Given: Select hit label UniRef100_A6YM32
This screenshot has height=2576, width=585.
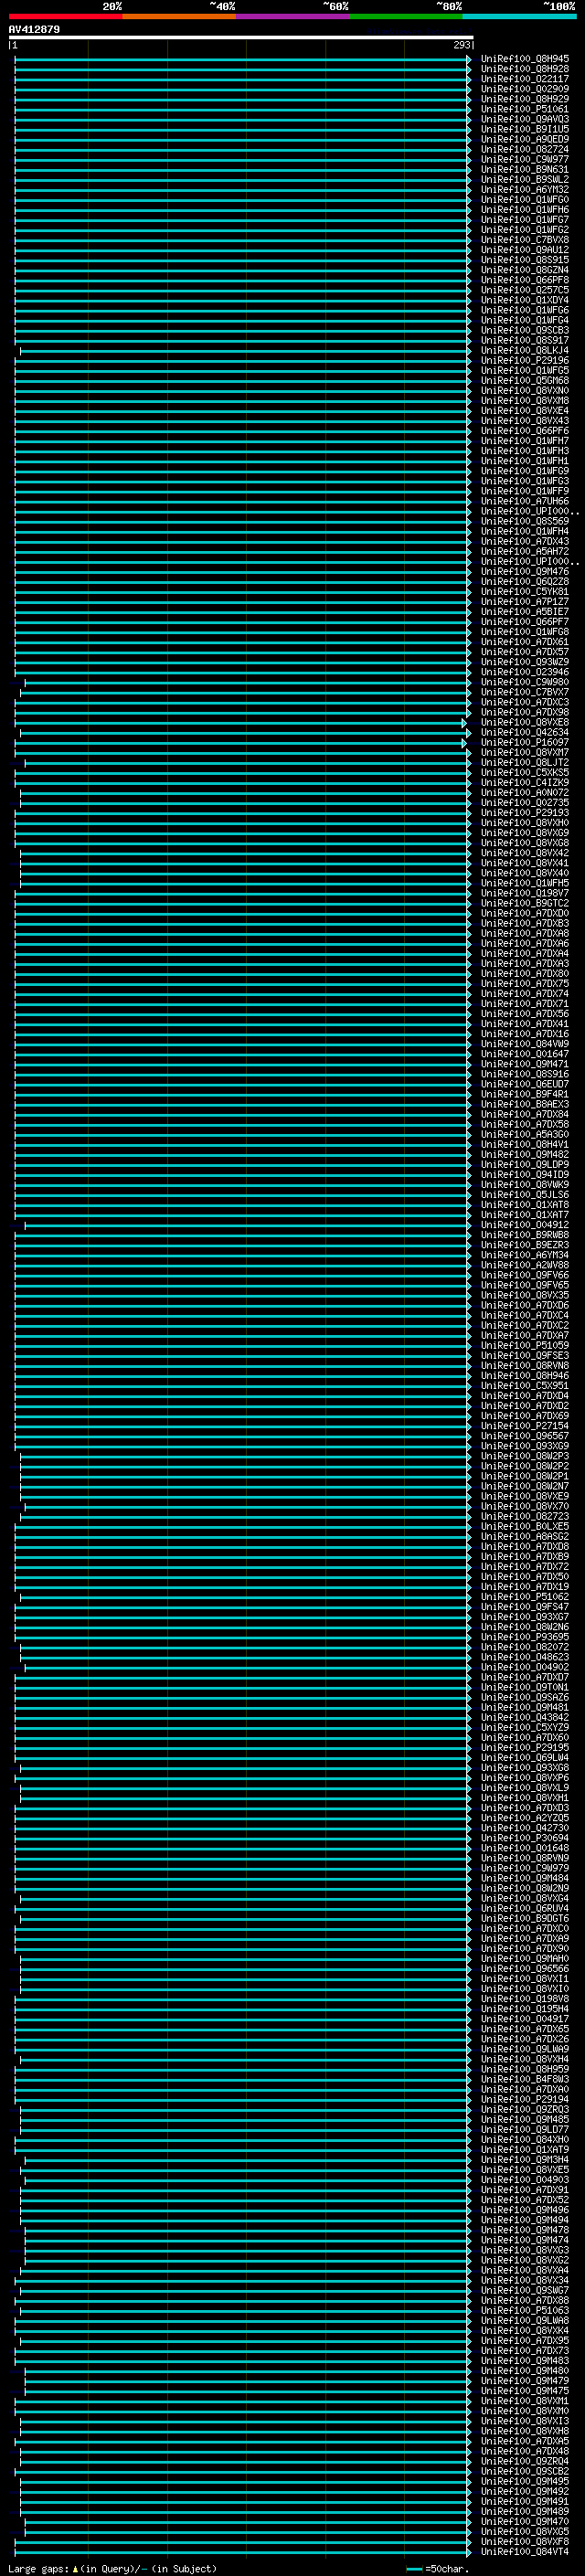Looking at the screenshot, I should [525, 189].
